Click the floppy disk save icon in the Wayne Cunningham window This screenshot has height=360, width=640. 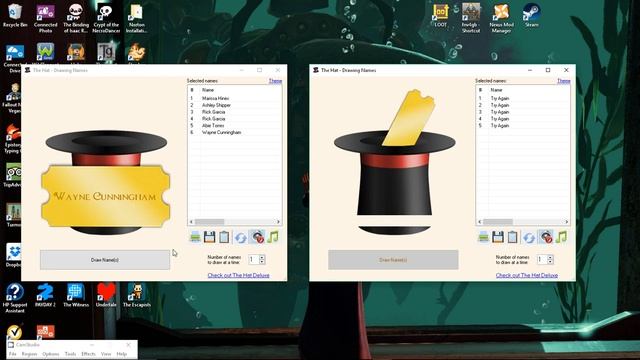209,237
